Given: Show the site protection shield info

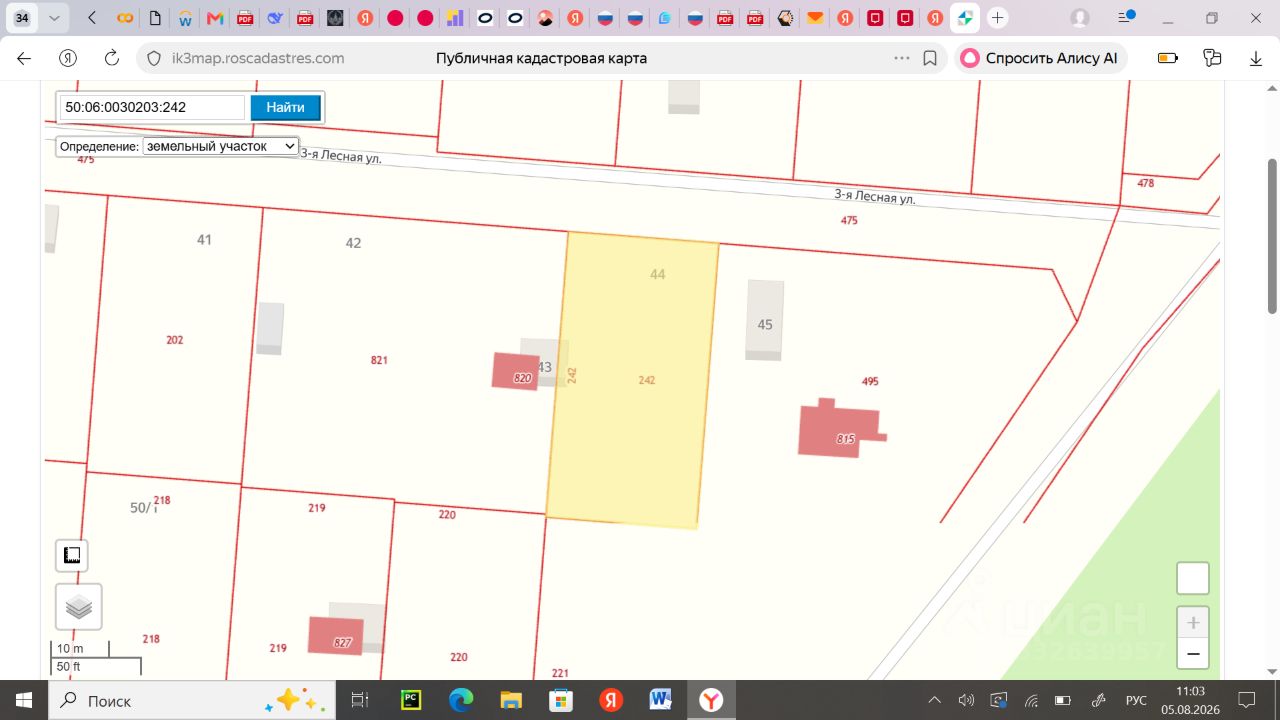Looking at the screenshot, I should point(153,58).
